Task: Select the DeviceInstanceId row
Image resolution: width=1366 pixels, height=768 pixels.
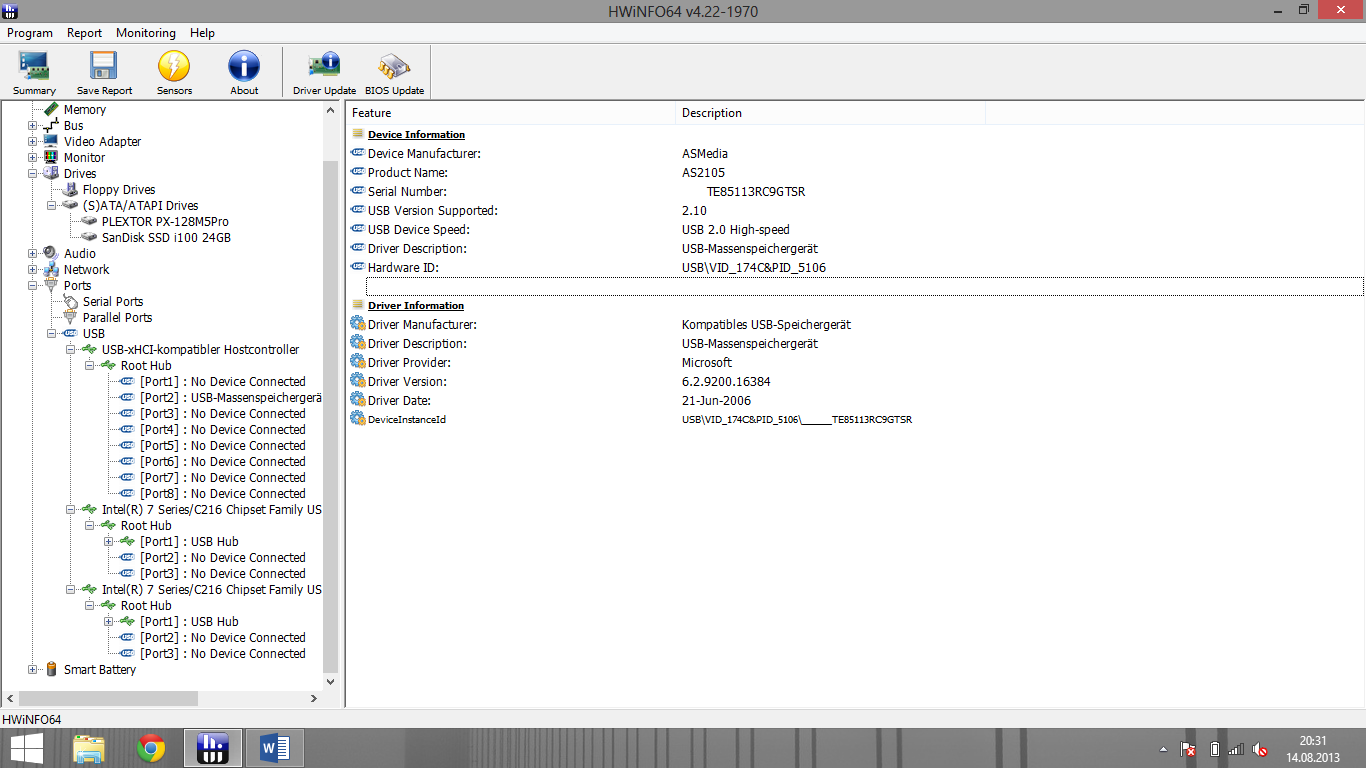Action: (x=856, y=420)
